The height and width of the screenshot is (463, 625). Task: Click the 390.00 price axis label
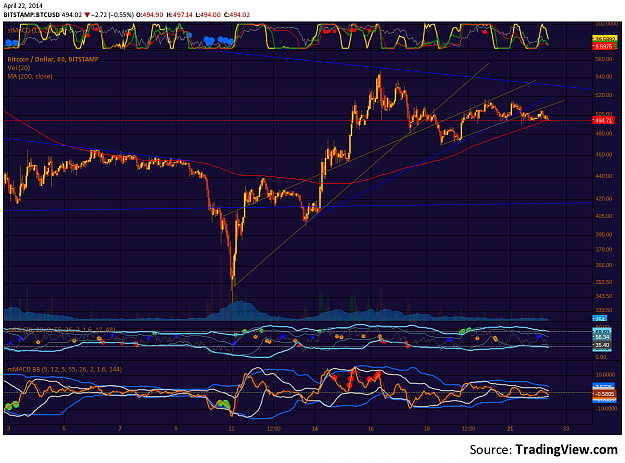(603, 234)
